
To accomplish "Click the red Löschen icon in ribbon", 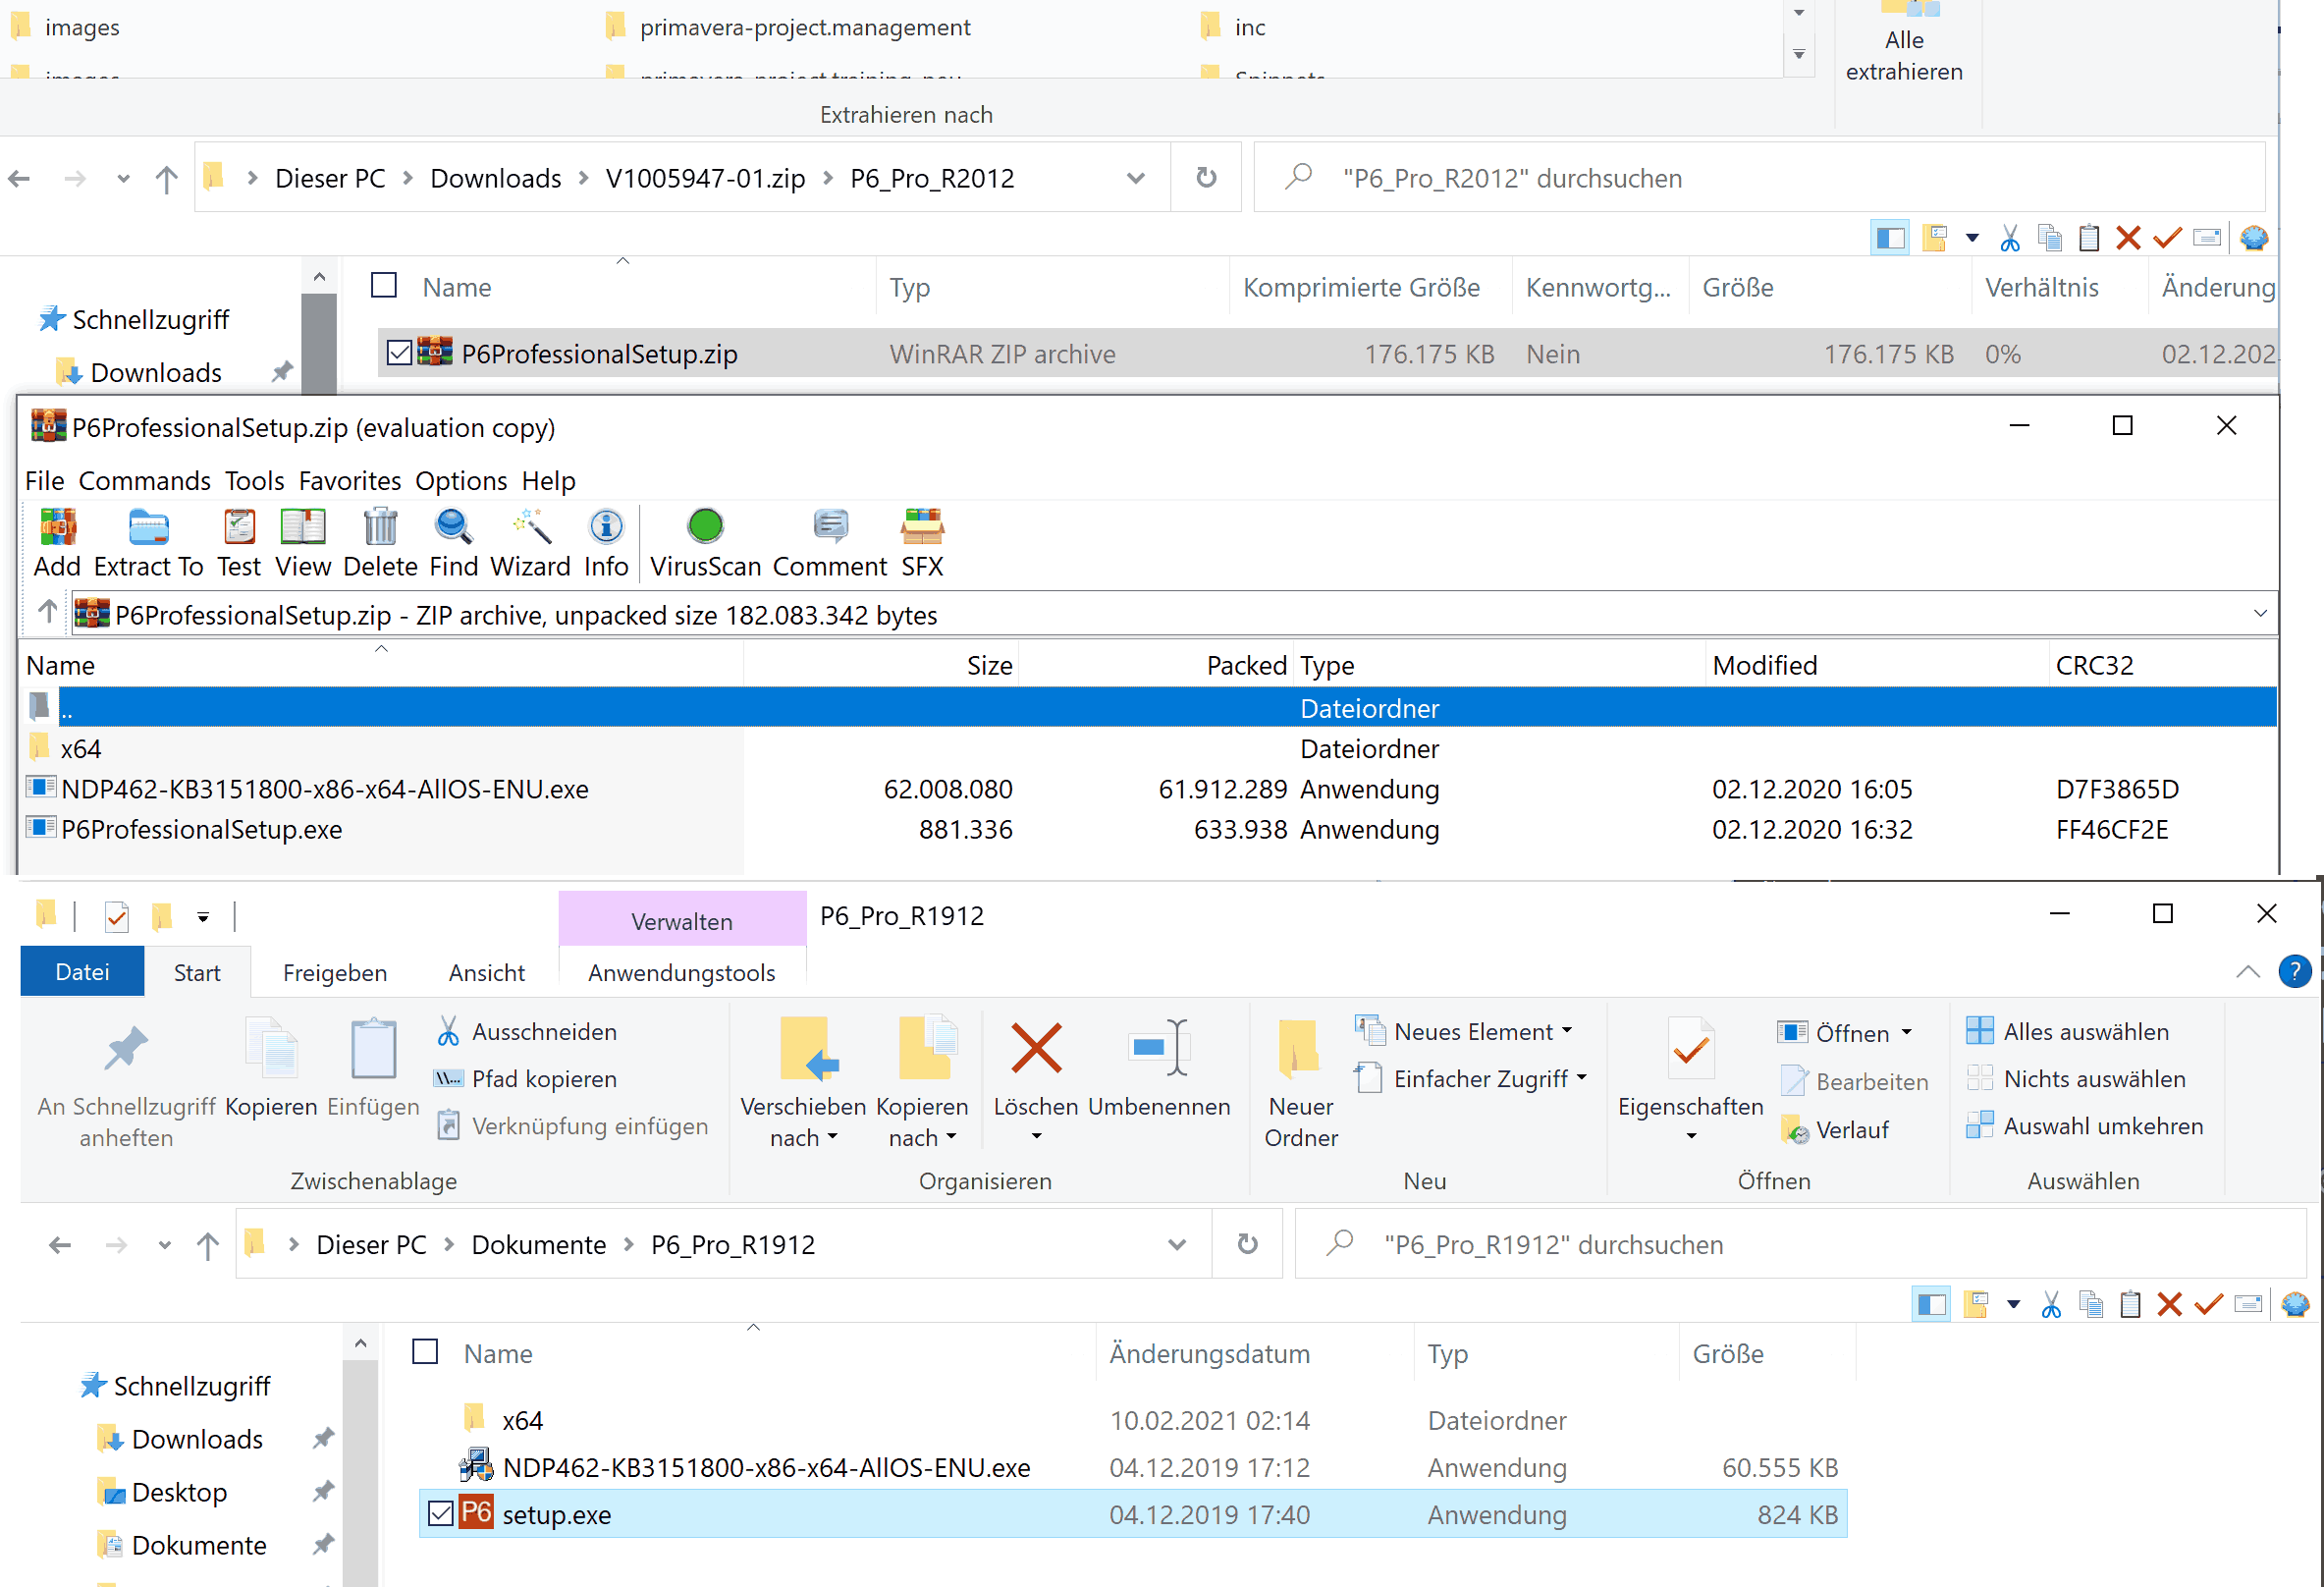I will tap(1035, 1050).
